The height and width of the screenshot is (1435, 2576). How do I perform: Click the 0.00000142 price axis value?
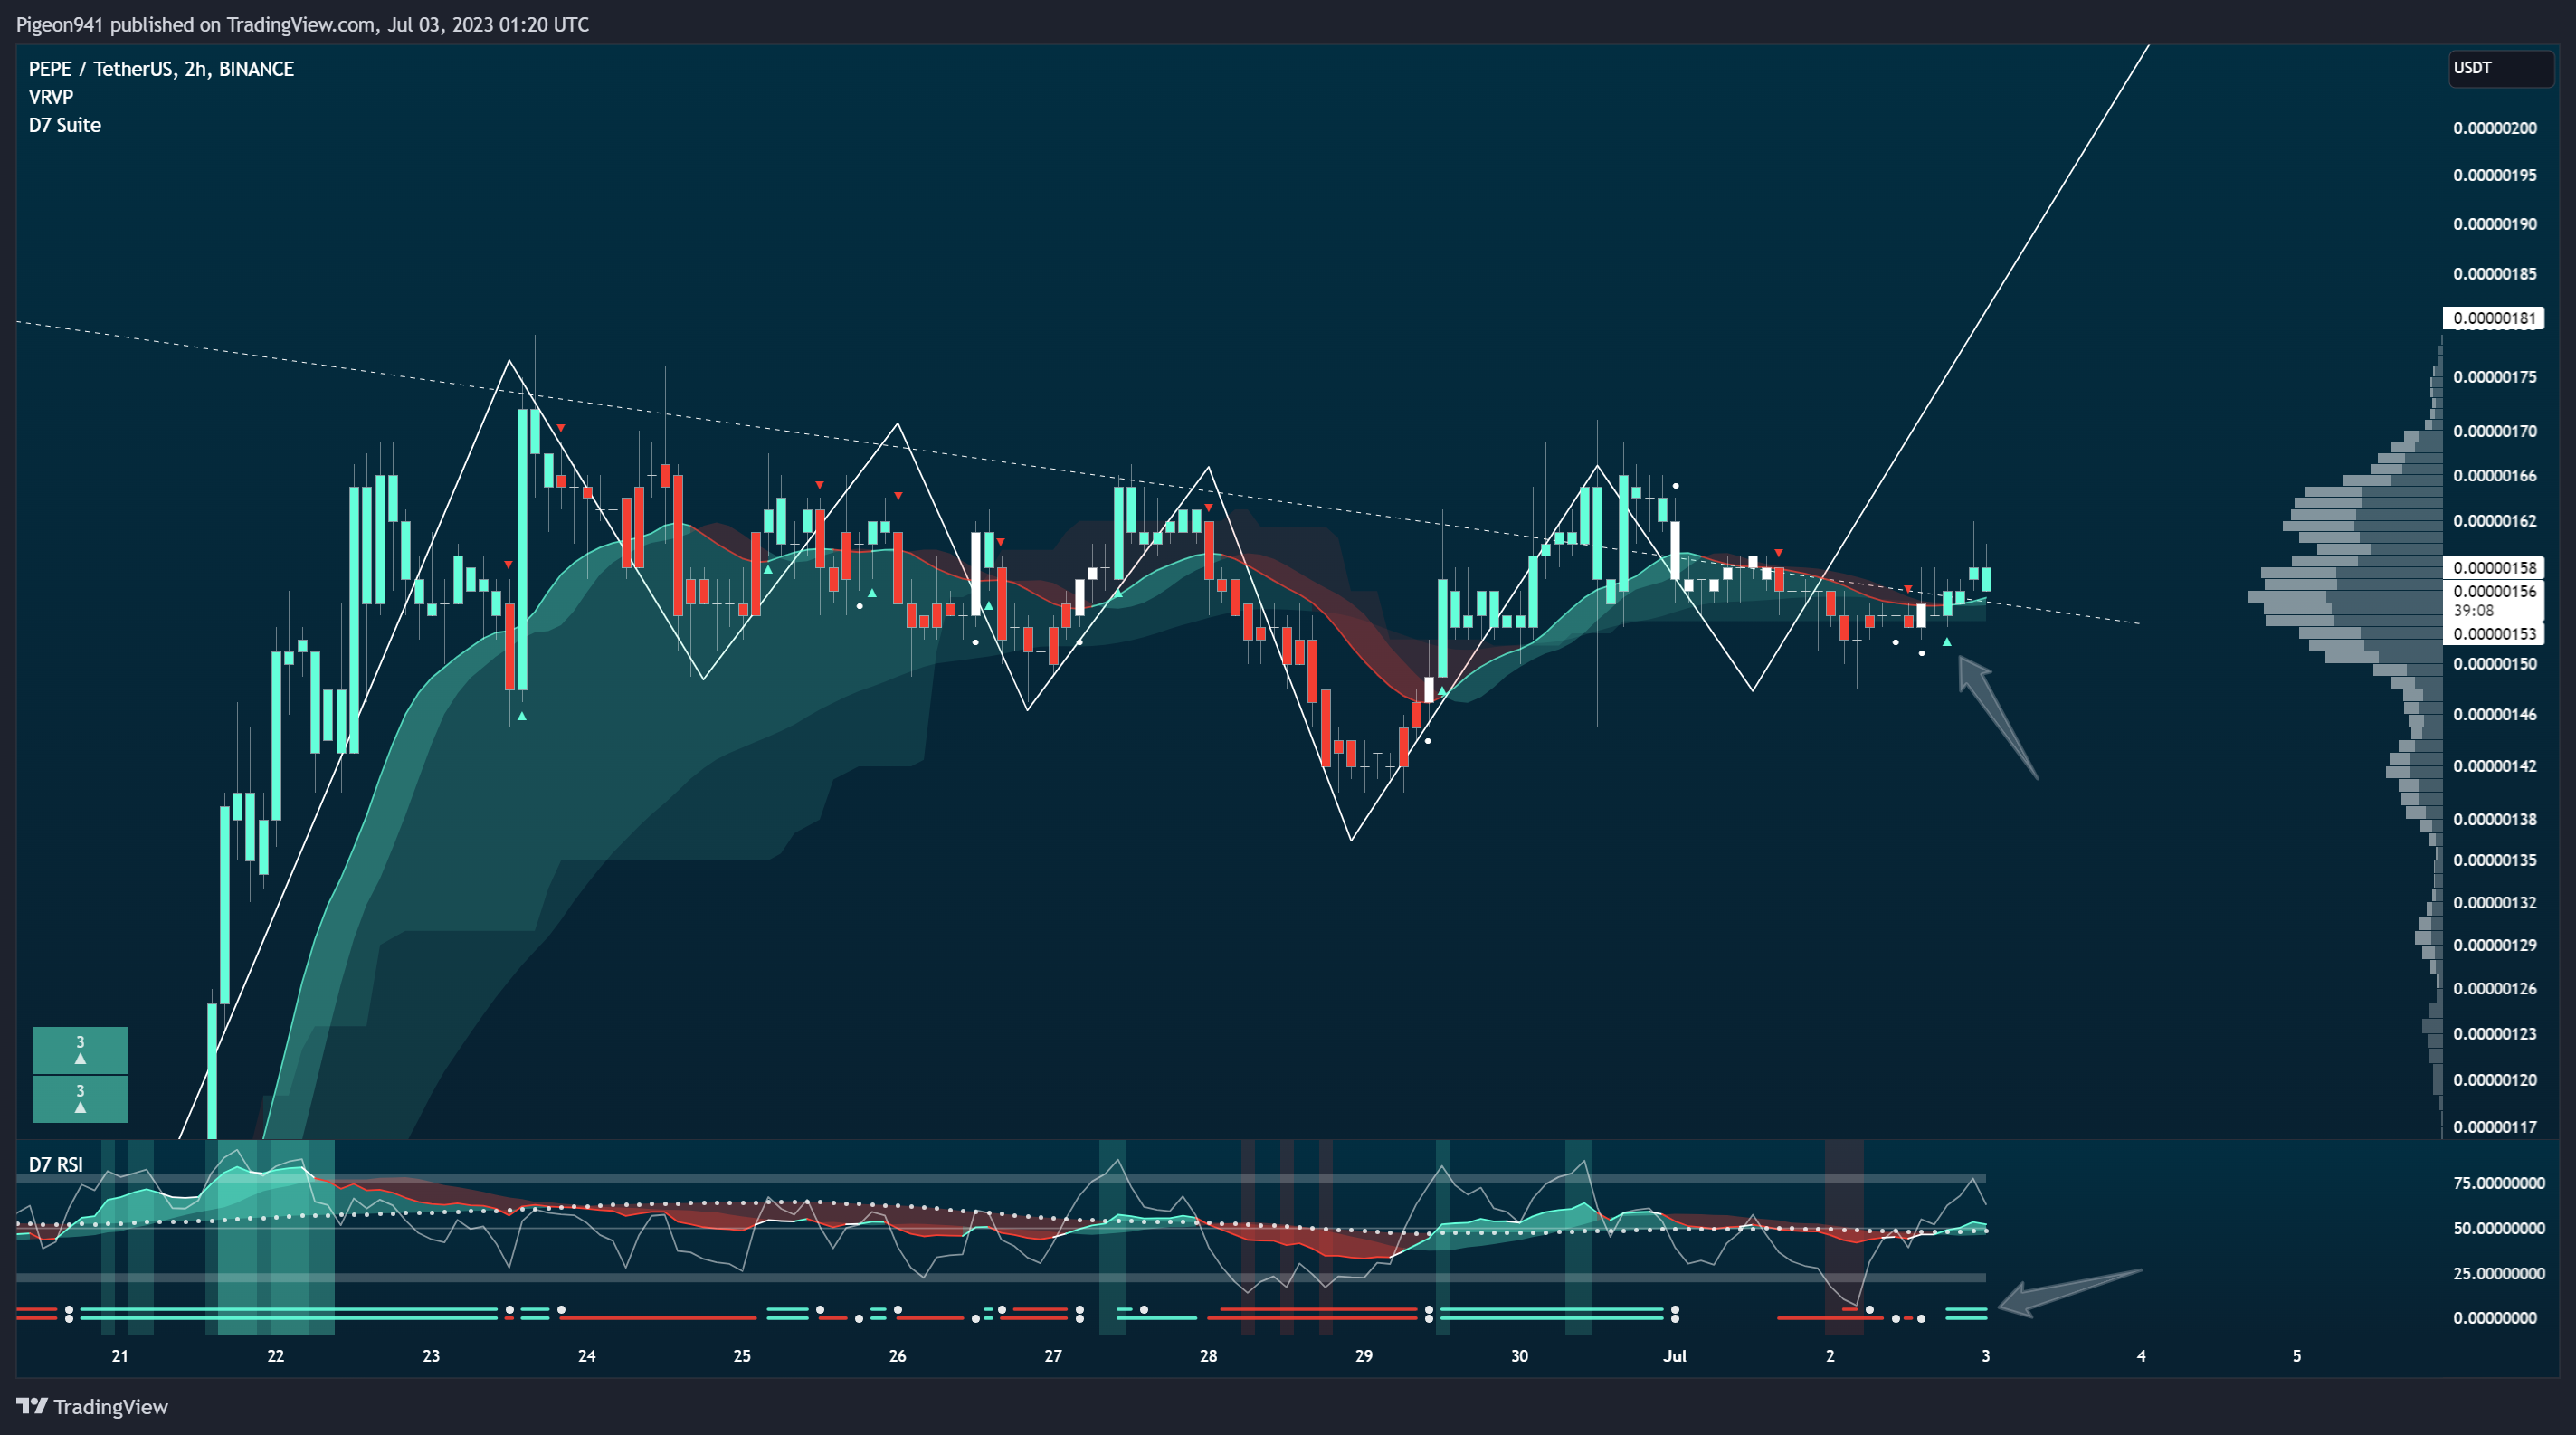pyautogui.click(x=2494, y=766)
